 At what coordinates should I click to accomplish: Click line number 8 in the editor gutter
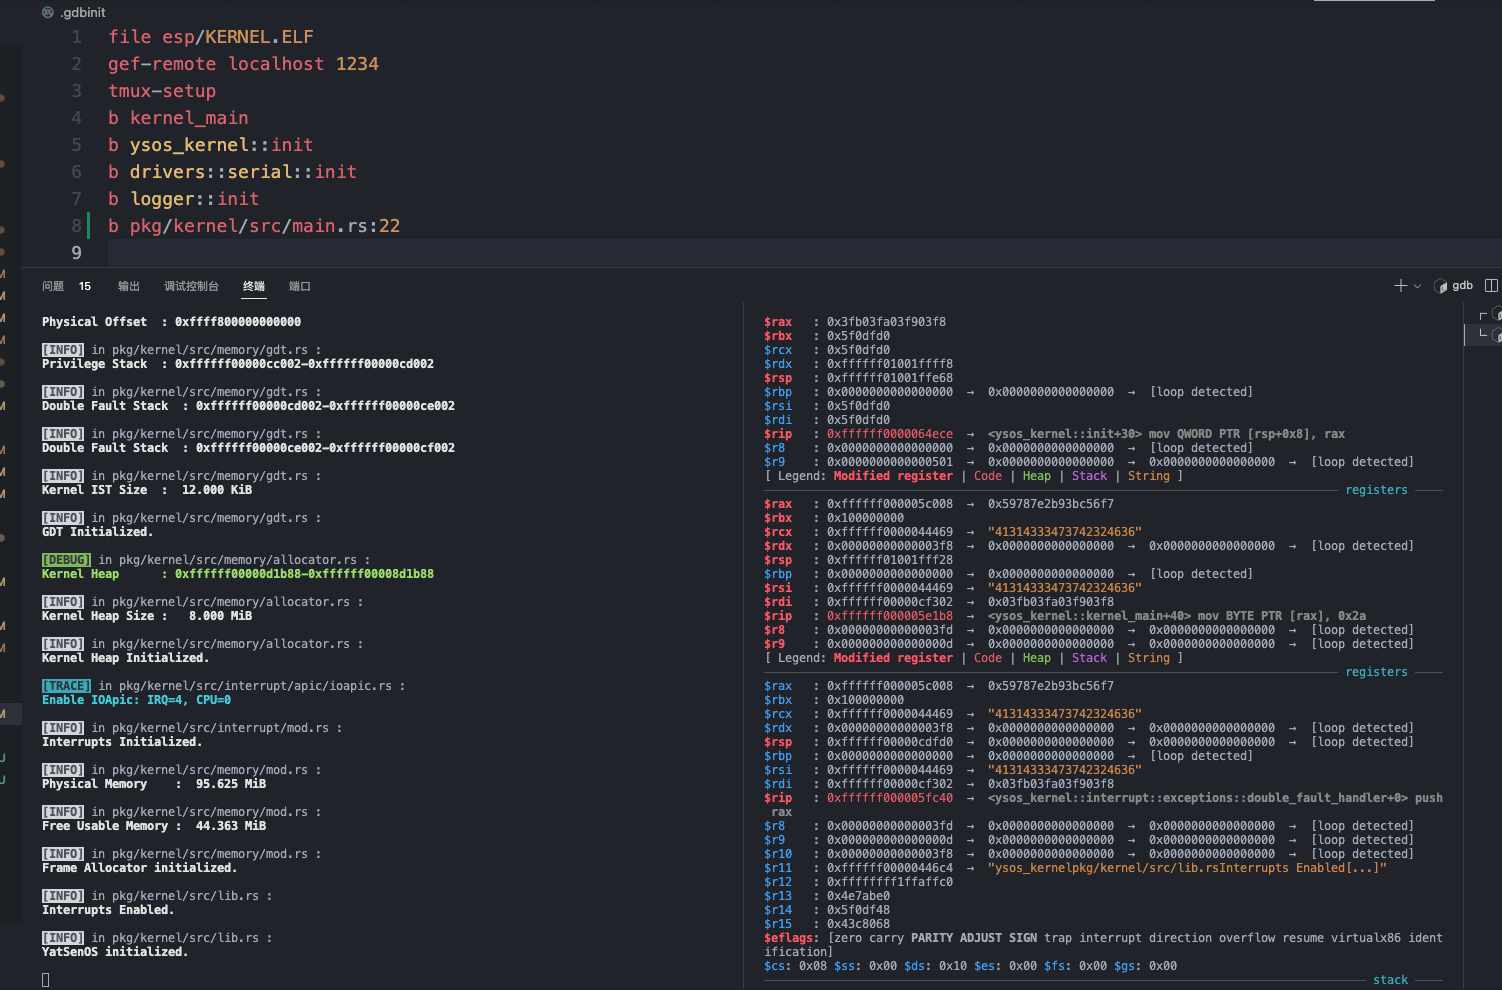[76, 226]
